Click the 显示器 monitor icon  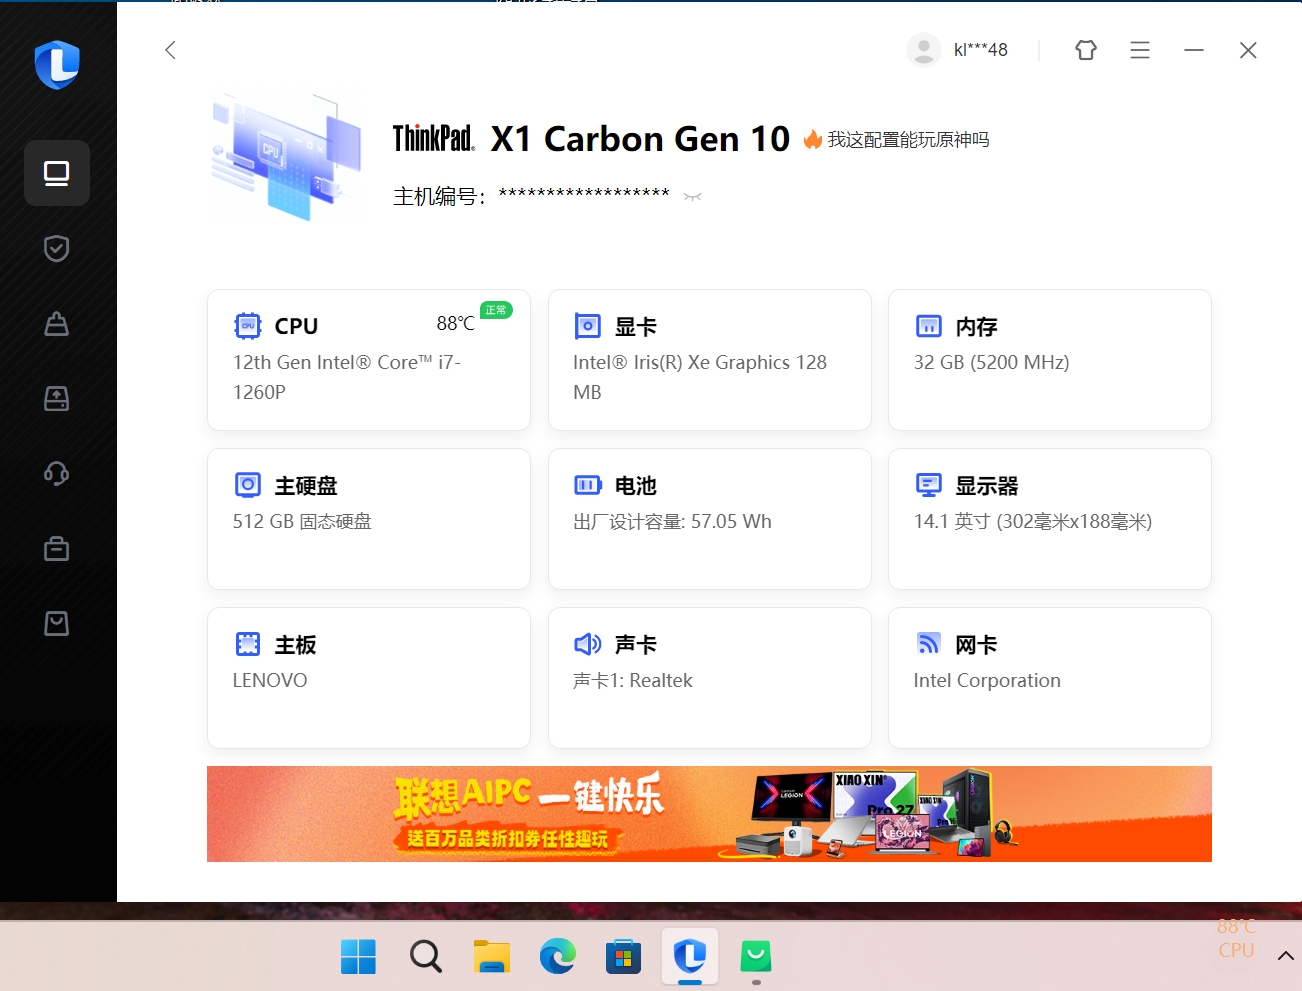tap(929, 485)
